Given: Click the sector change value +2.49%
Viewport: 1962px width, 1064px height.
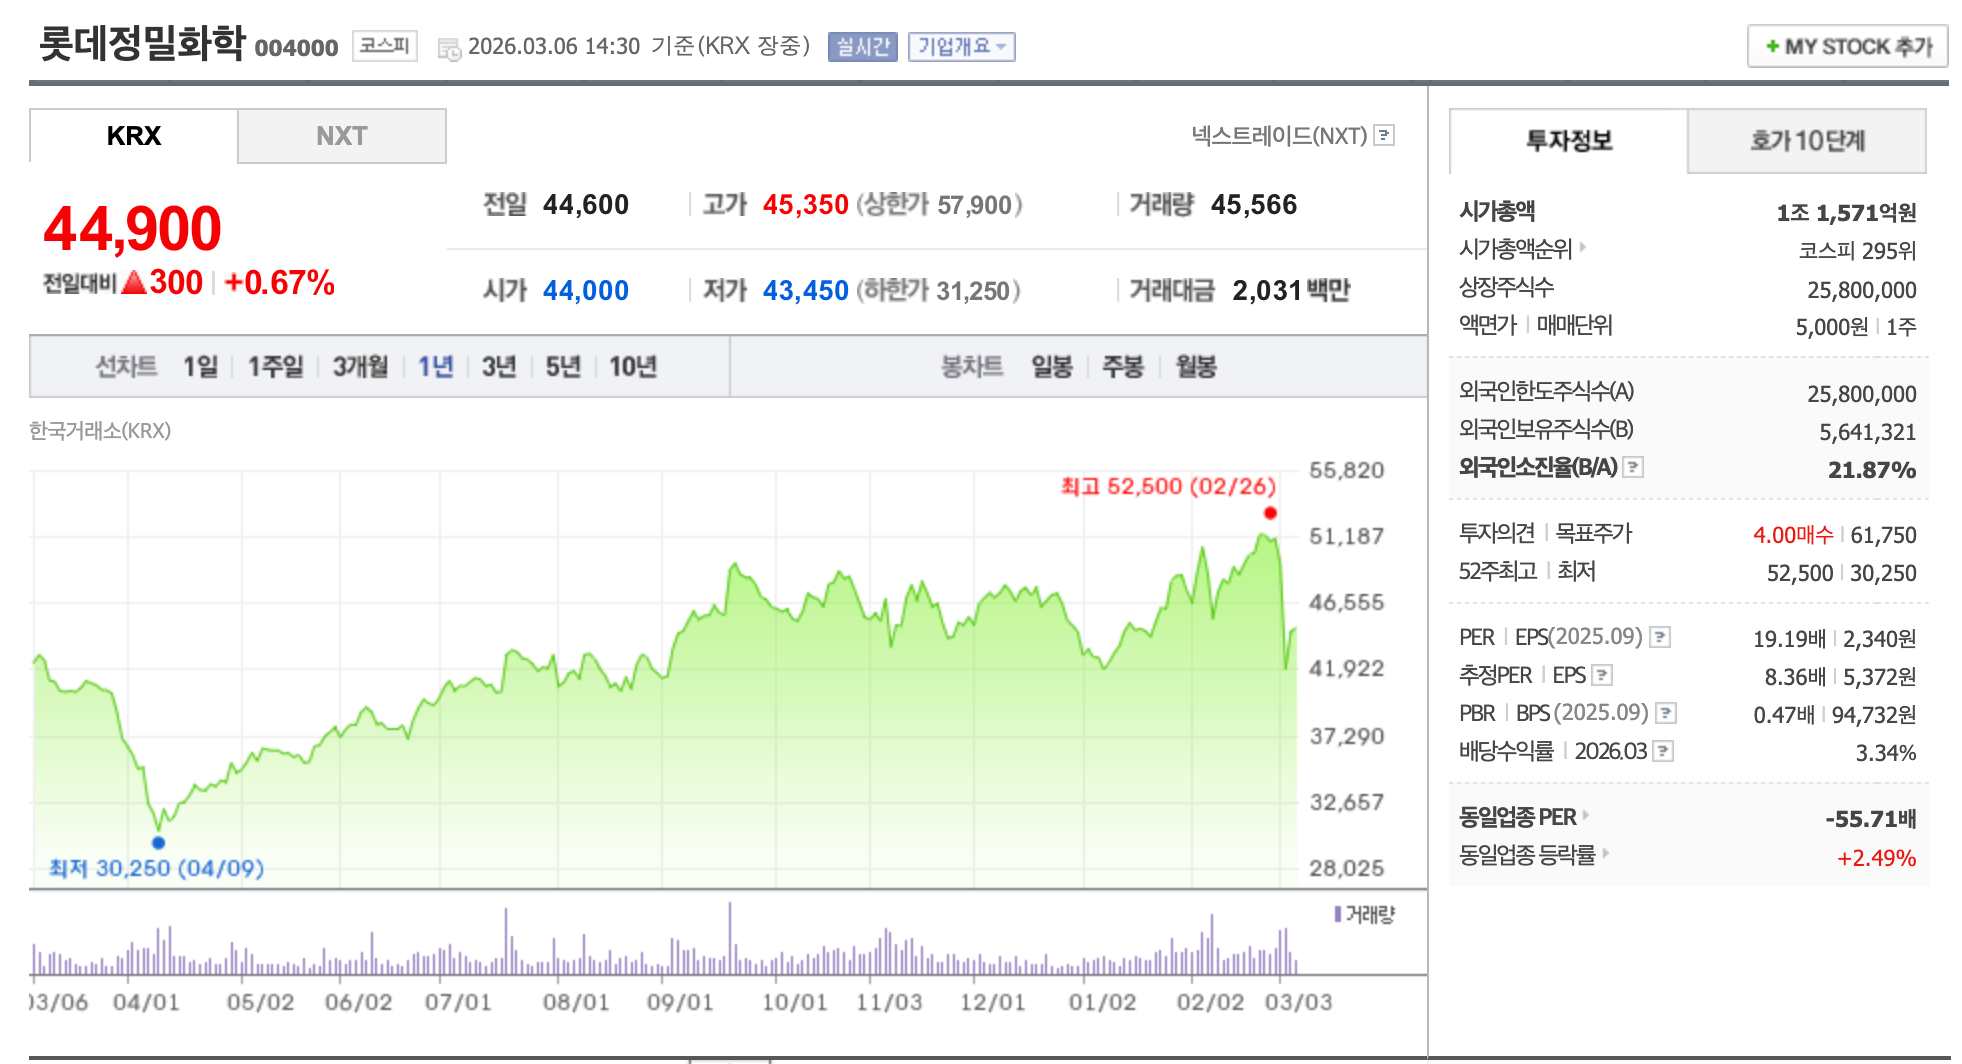Looking at the screenshot, I should [x=1876, y=858].
